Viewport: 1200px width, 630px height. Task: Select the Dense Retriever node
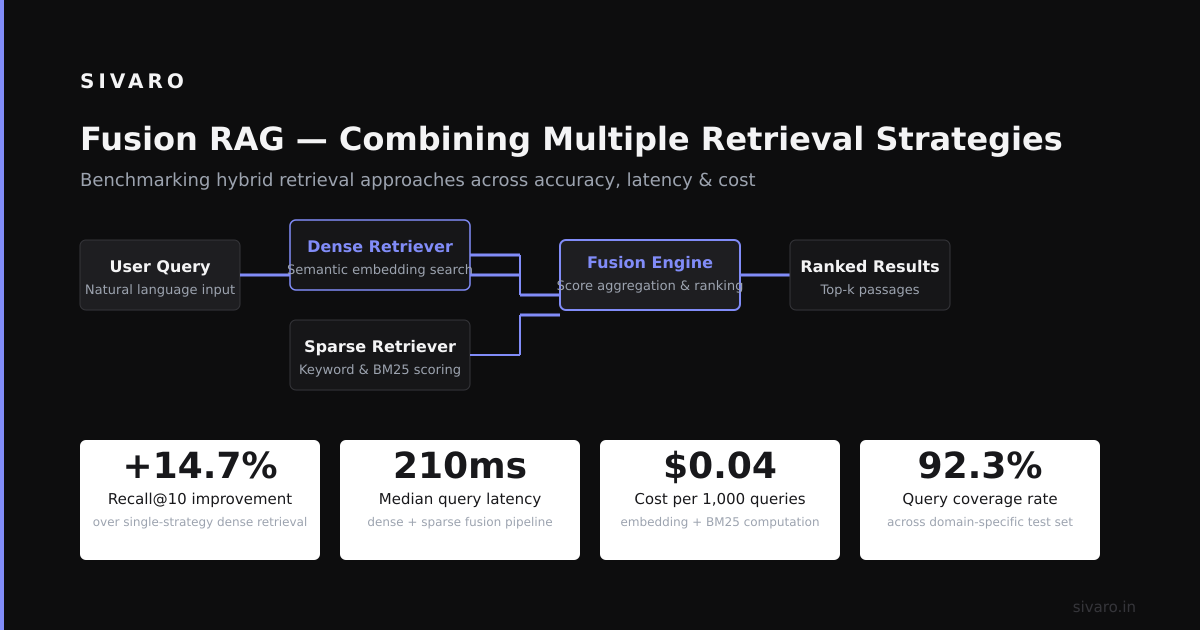380,255
